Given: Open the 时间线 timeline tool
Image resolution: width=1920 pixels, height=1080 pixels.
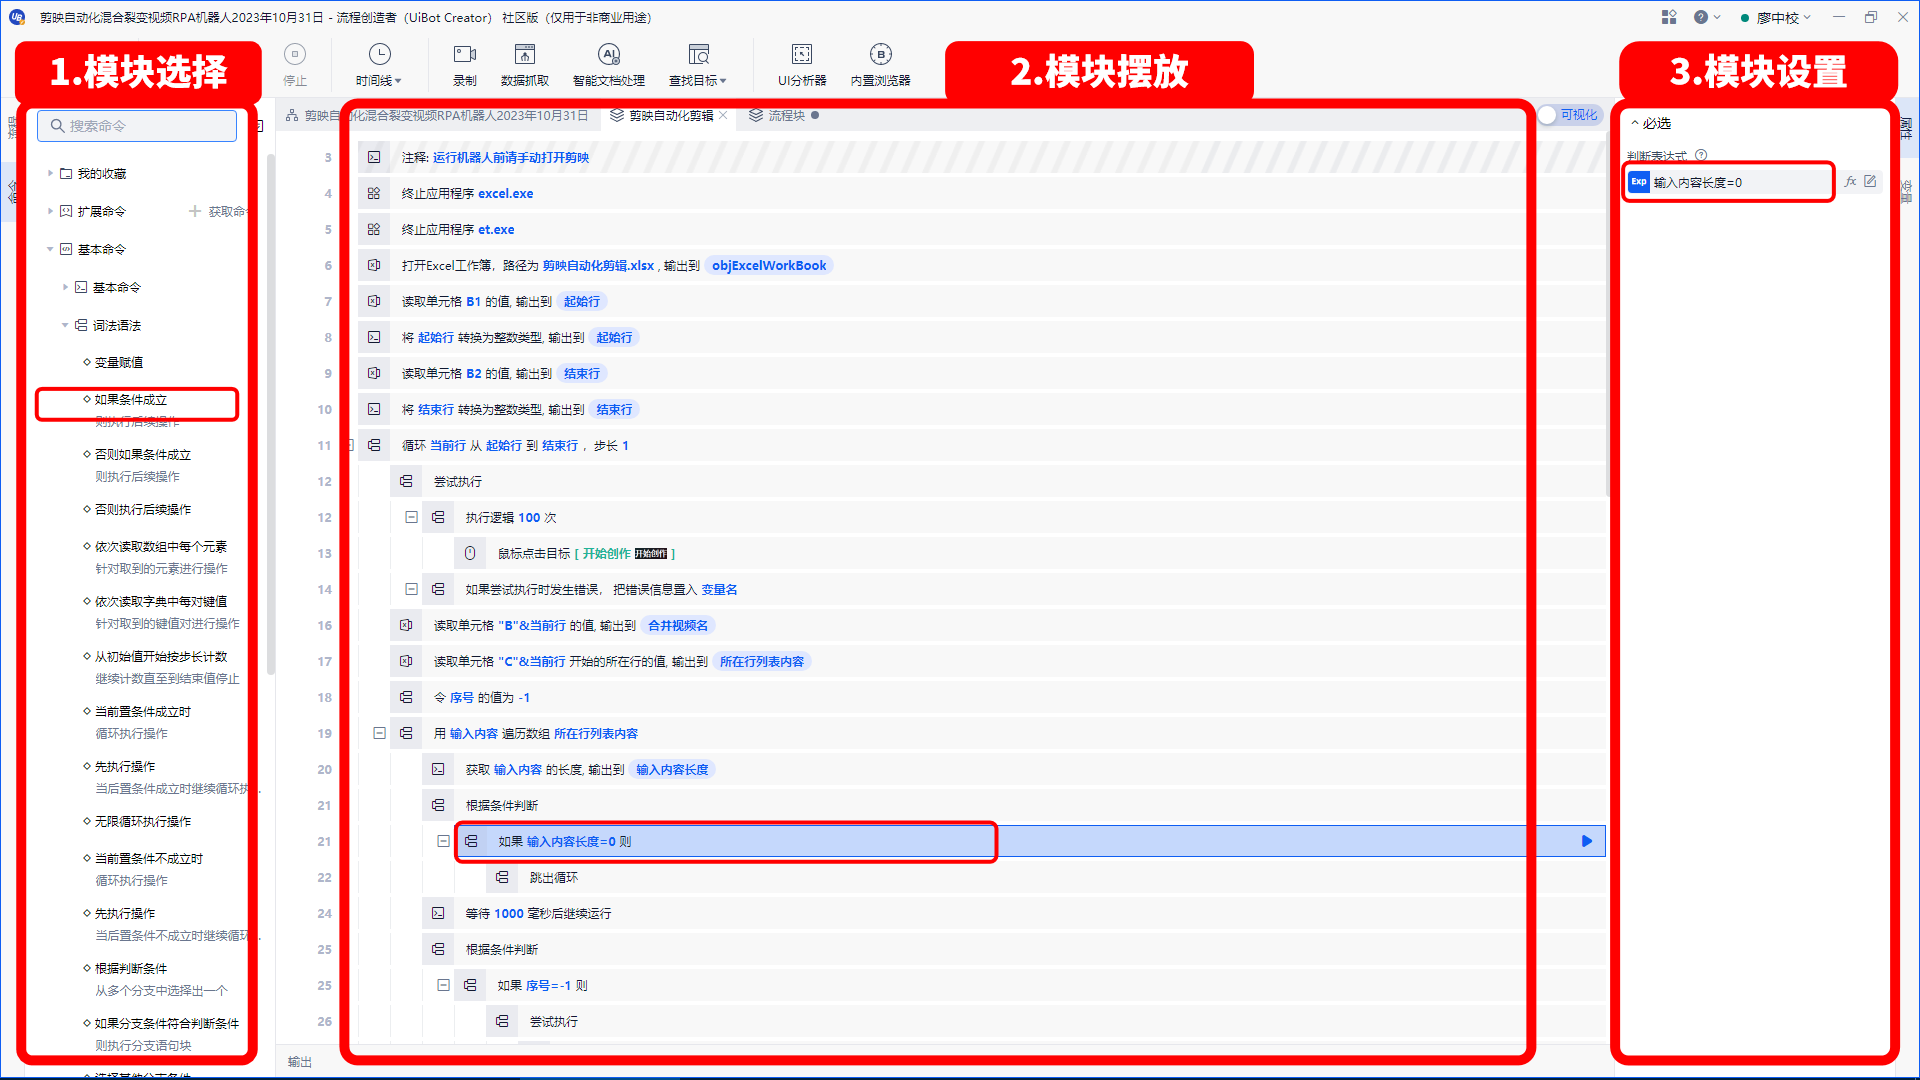Looking at the screenshot, I should pyautogui.click(x=379, y=64).
